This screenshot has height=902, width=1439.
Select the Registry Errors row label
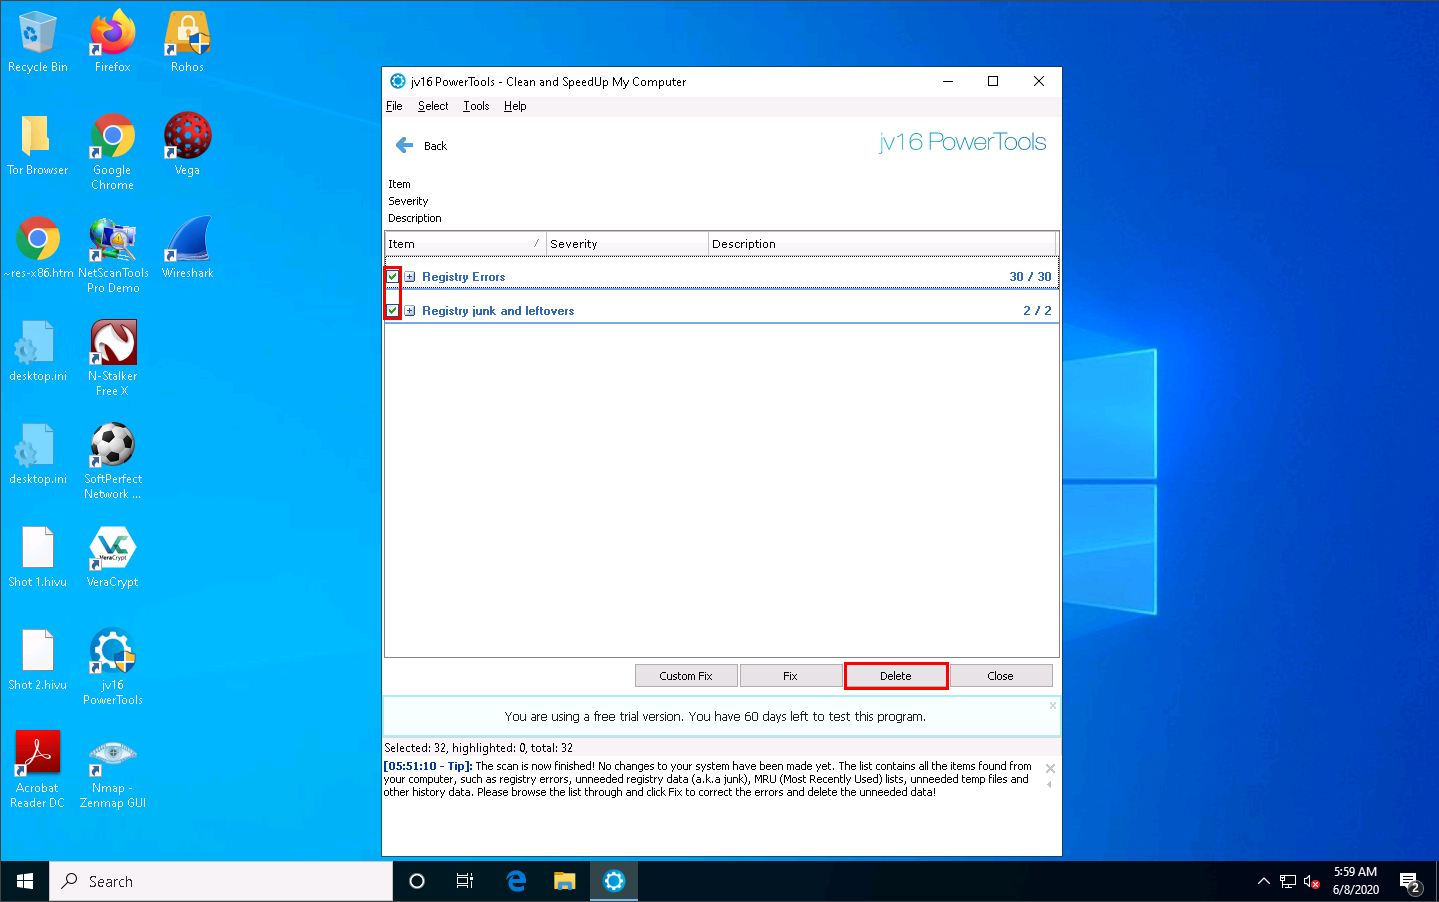point(463,277)
